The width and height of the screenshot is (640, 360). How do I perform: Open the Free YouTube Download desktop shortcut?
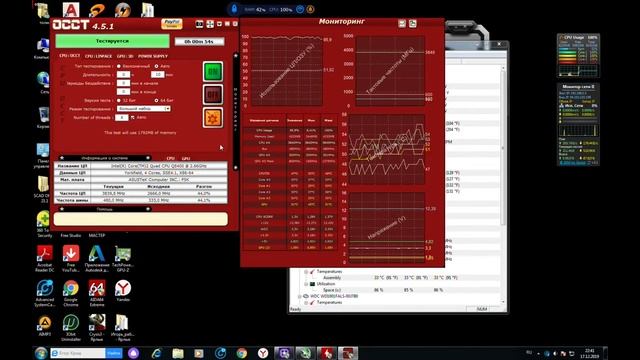click(71, 258)
